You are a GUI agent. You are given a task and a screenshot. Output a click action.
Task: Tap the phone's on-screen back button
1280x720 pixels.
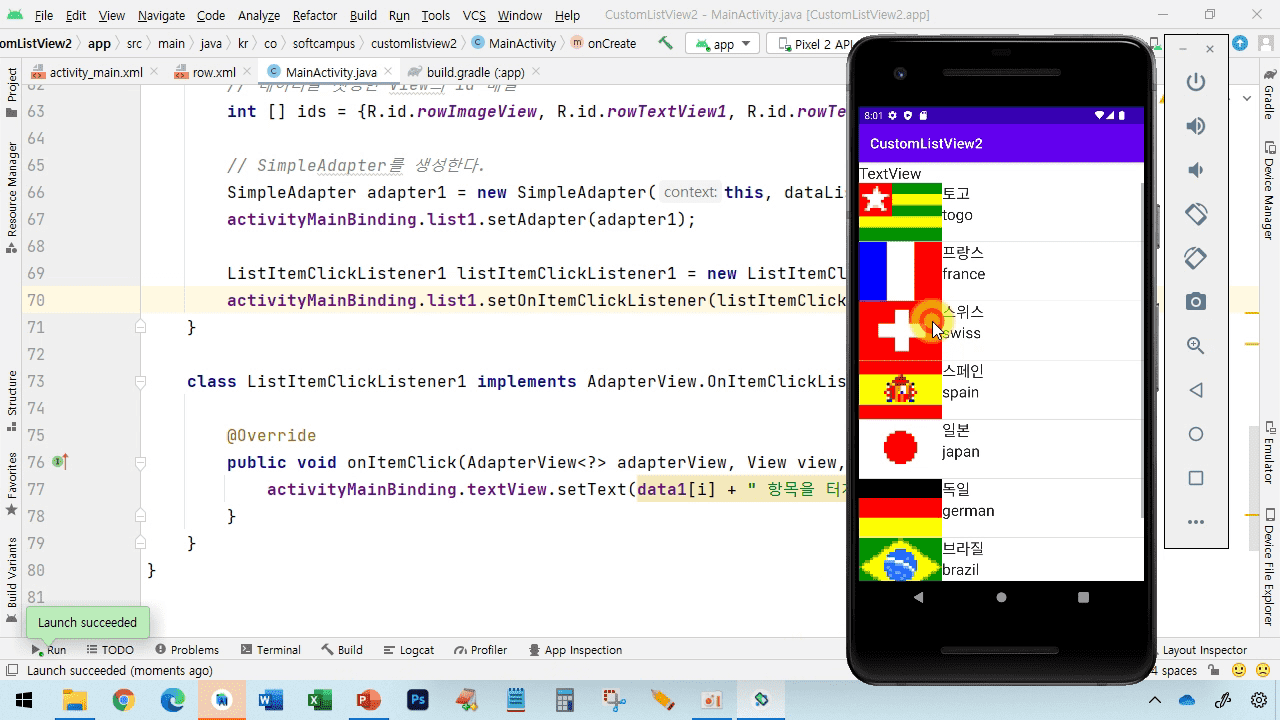pos(919,597)
